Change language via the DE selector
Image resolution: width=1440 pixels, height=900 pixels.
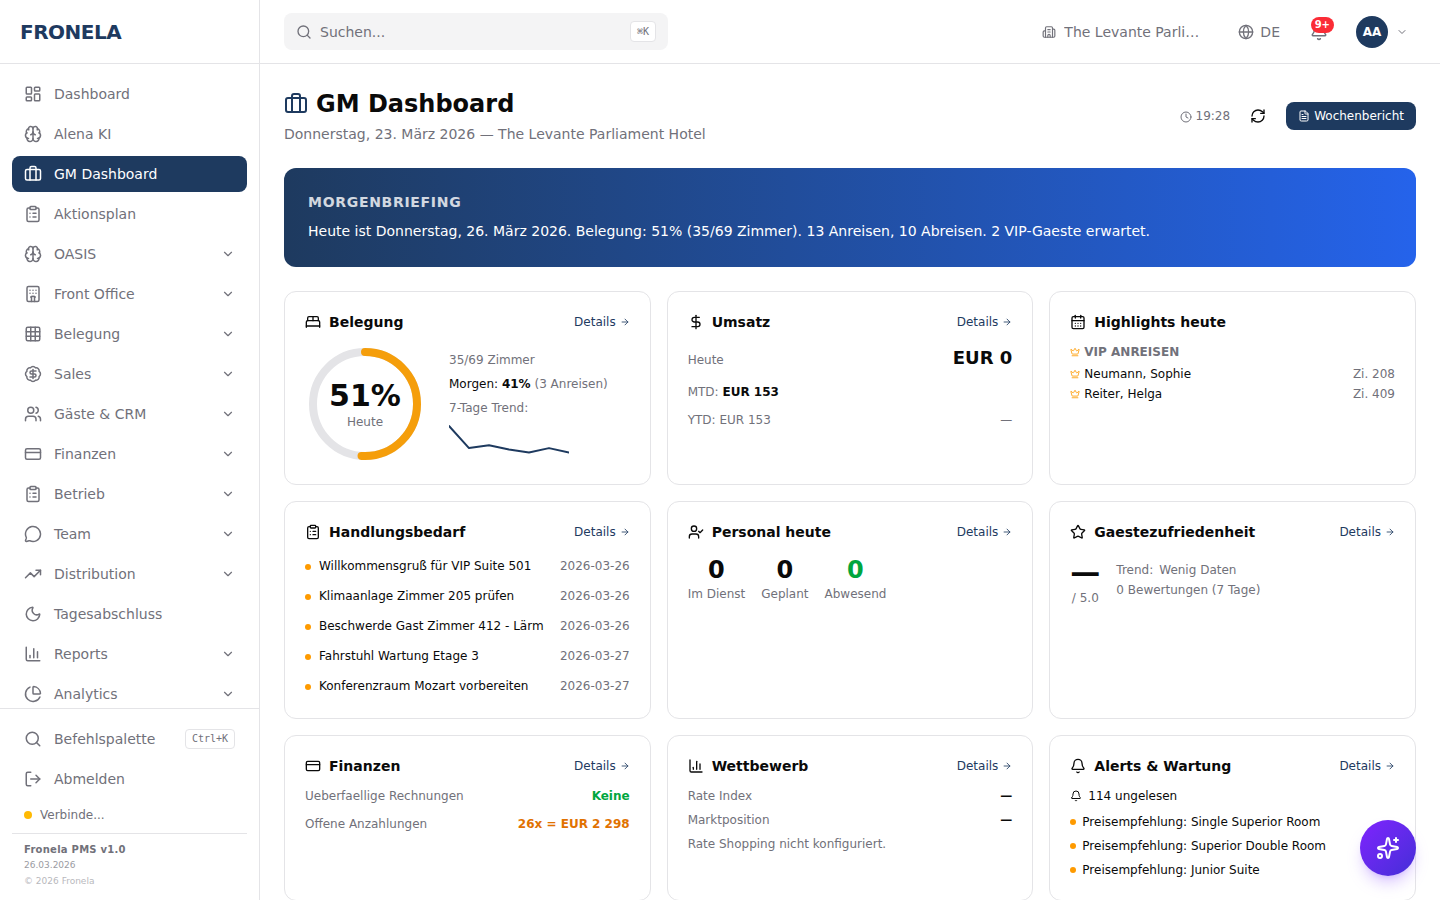(x=1258, y=31)
